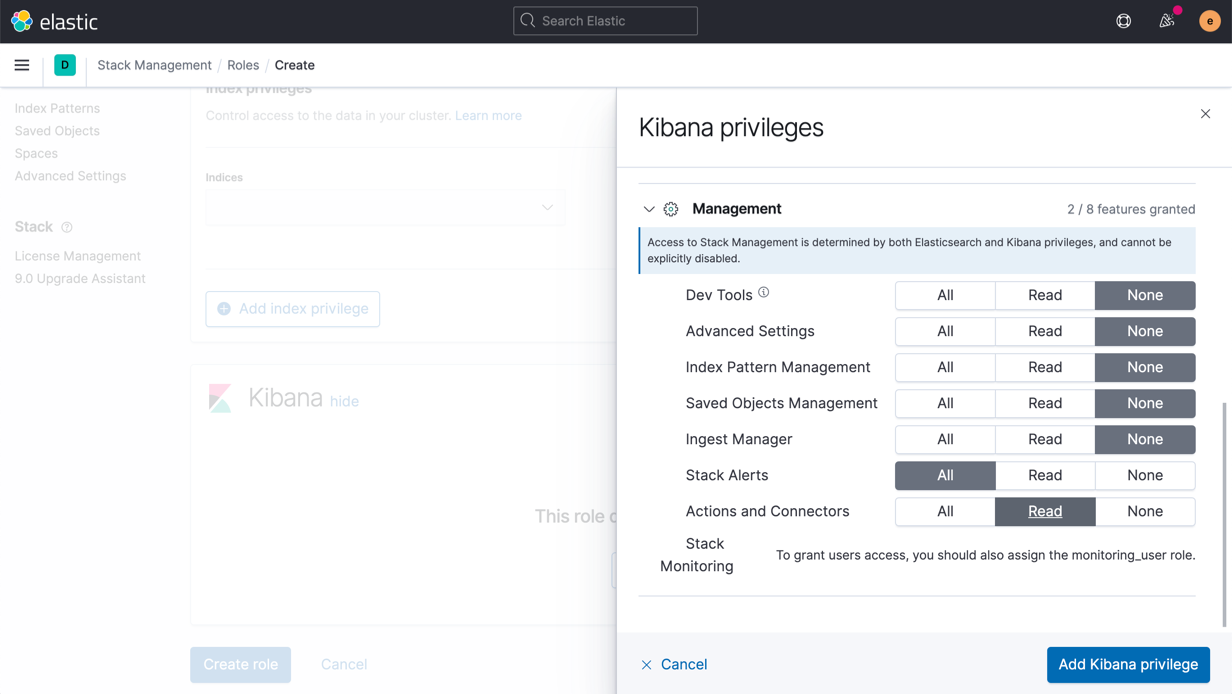Click the Management section title

[737, 209]
